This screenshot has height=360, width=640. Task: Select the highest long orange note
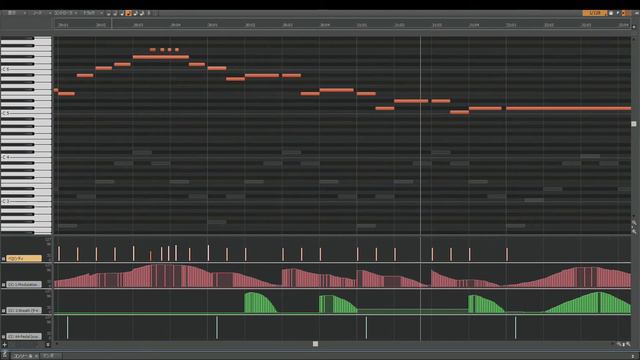(x=161, y=57)
